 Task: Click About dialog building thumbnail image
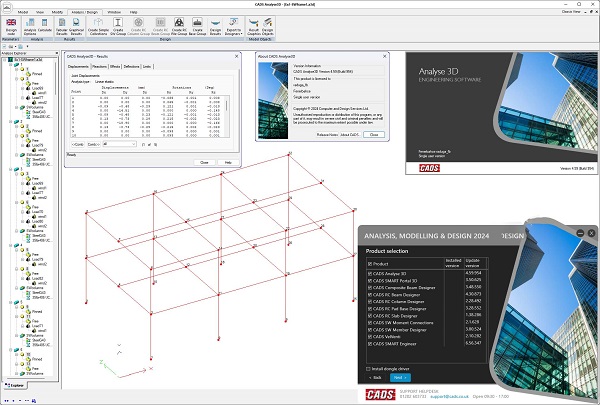(273, 101)
